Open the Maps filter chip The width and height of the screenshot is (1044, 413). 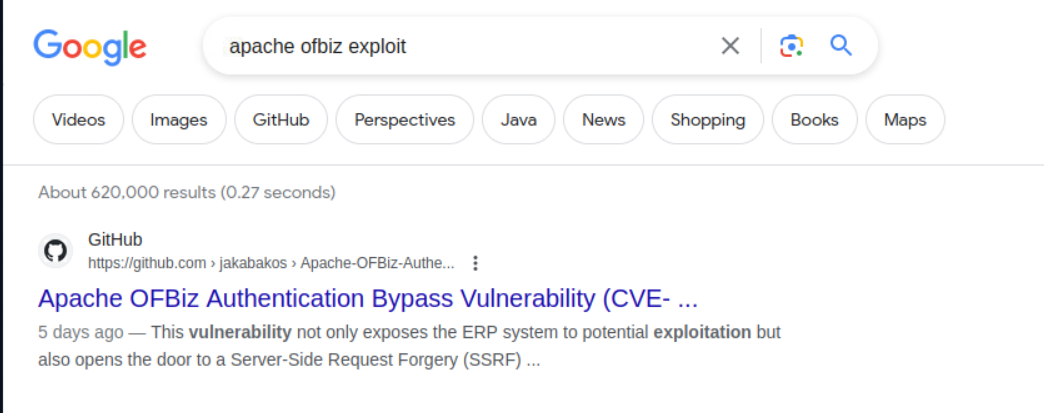905,120
